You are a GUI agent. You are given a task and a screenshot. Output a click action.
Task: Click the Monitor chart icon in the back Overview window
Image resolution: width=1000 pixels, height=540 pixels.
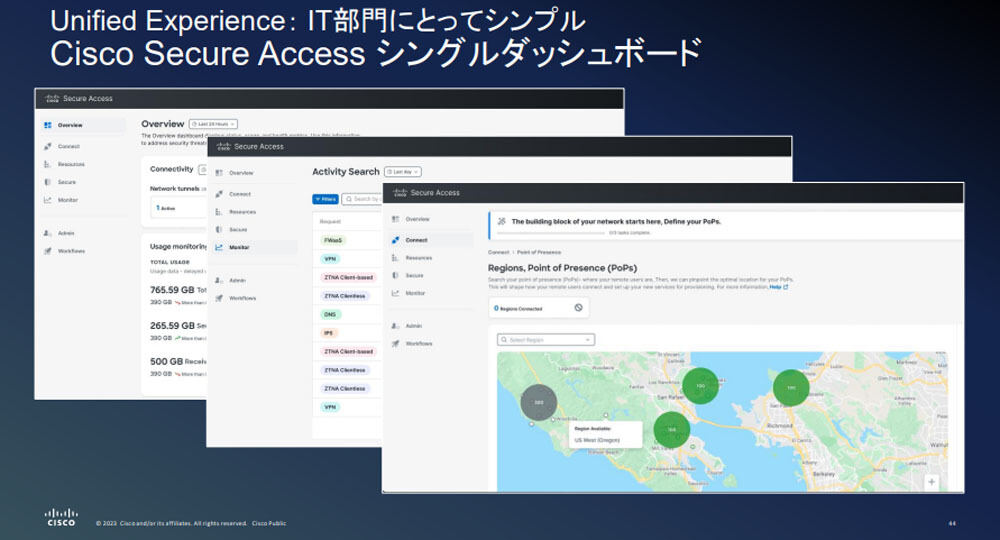(x=48, y=200)
